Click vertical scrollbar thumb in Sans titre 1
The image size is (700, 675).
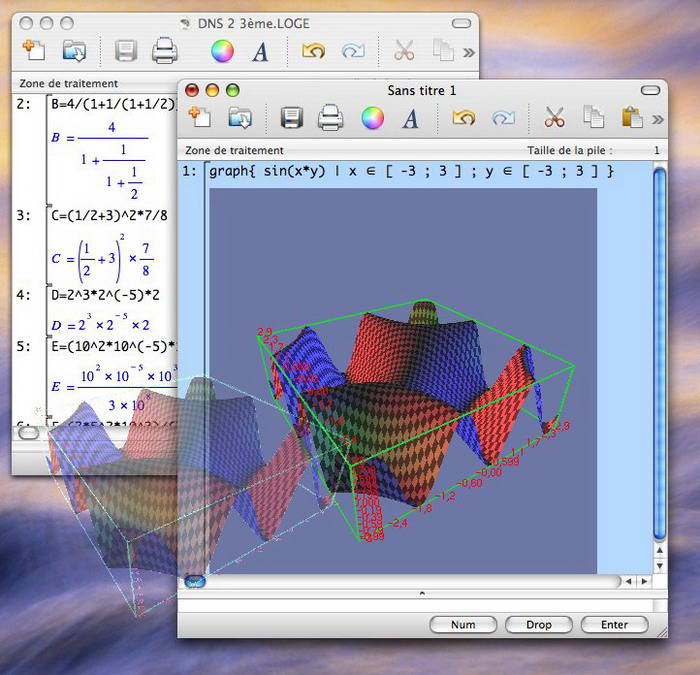[x=659, y=354]
